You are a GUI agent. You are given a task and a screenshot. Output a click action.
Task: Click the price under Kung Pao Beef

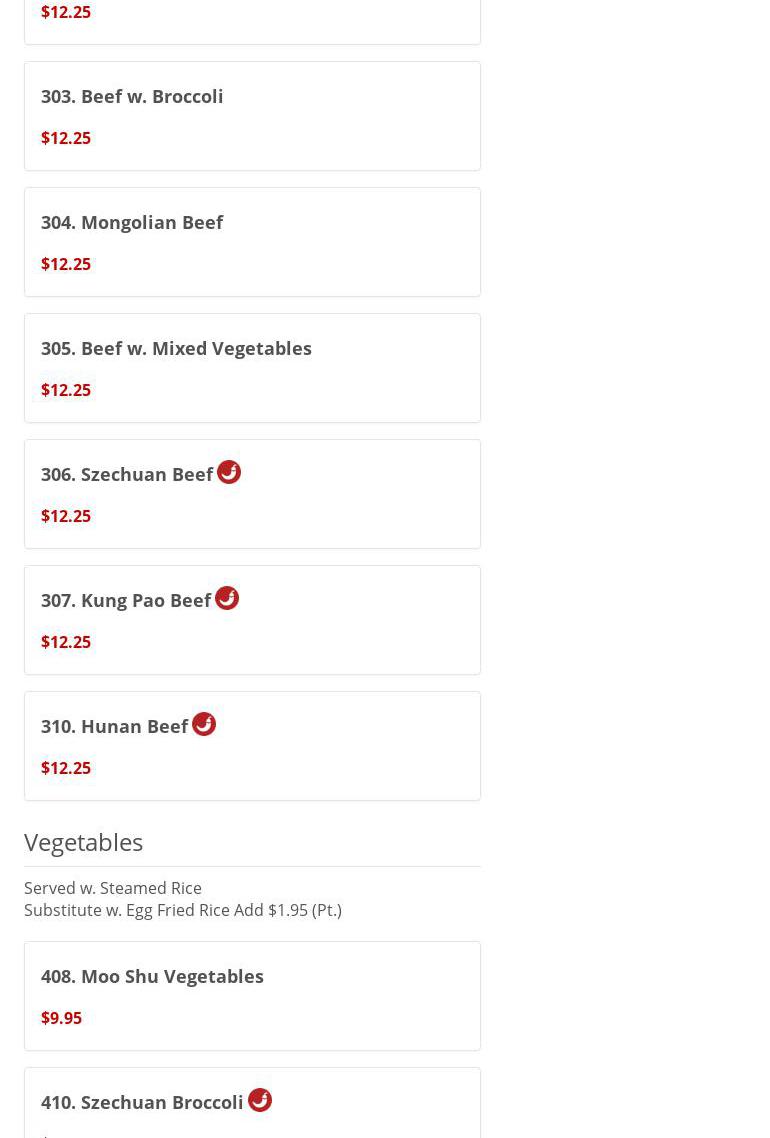pos(66,642)
